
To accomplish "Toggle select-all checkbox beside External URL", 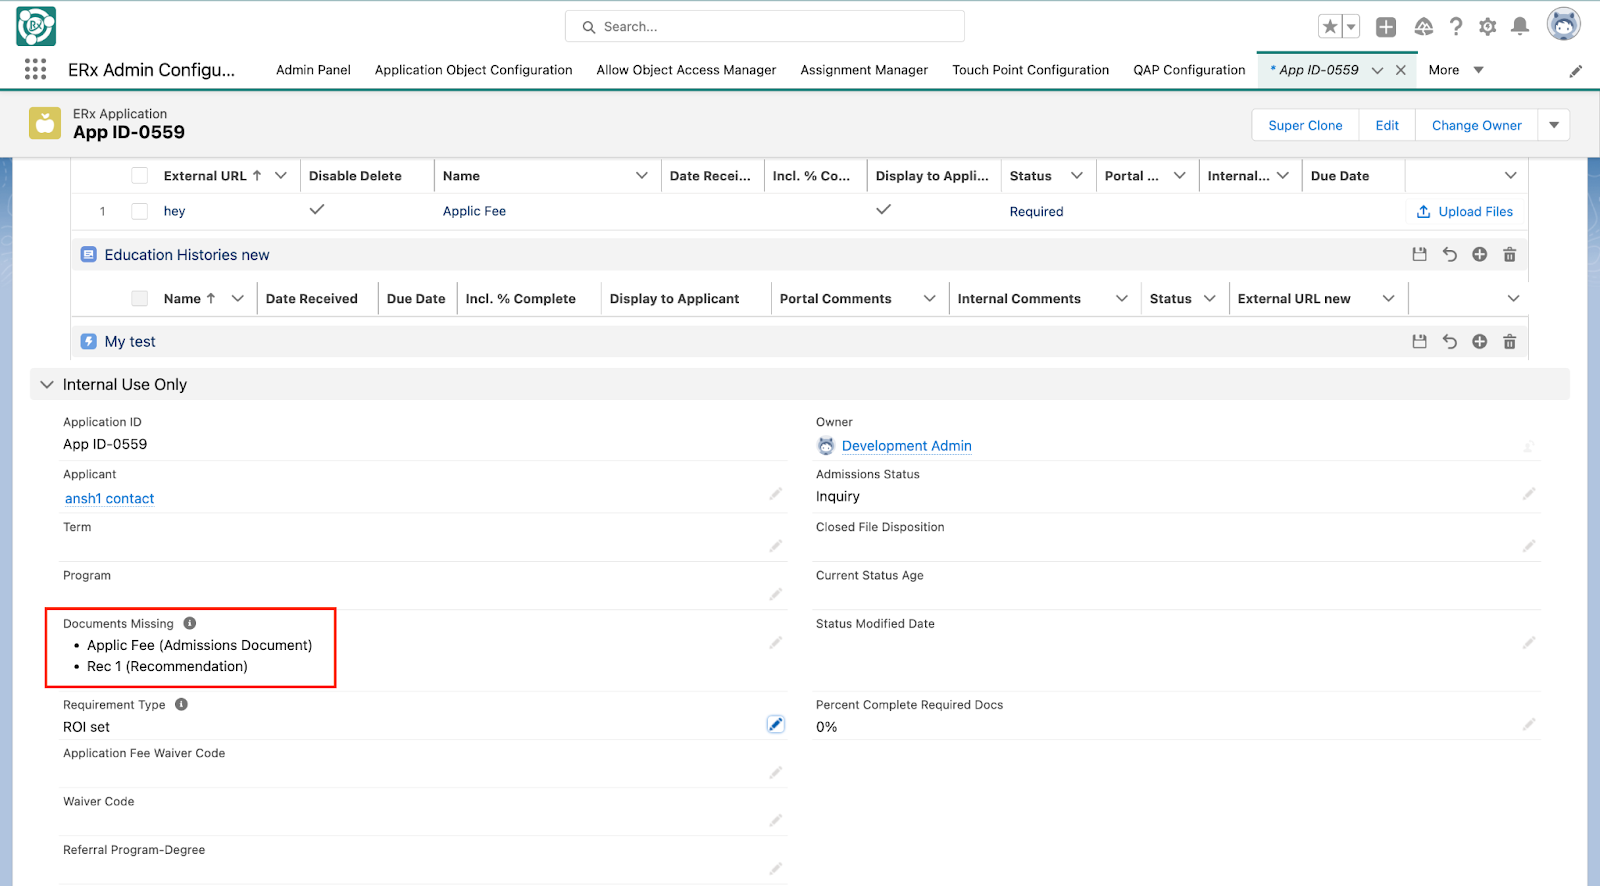I will 140,176.
